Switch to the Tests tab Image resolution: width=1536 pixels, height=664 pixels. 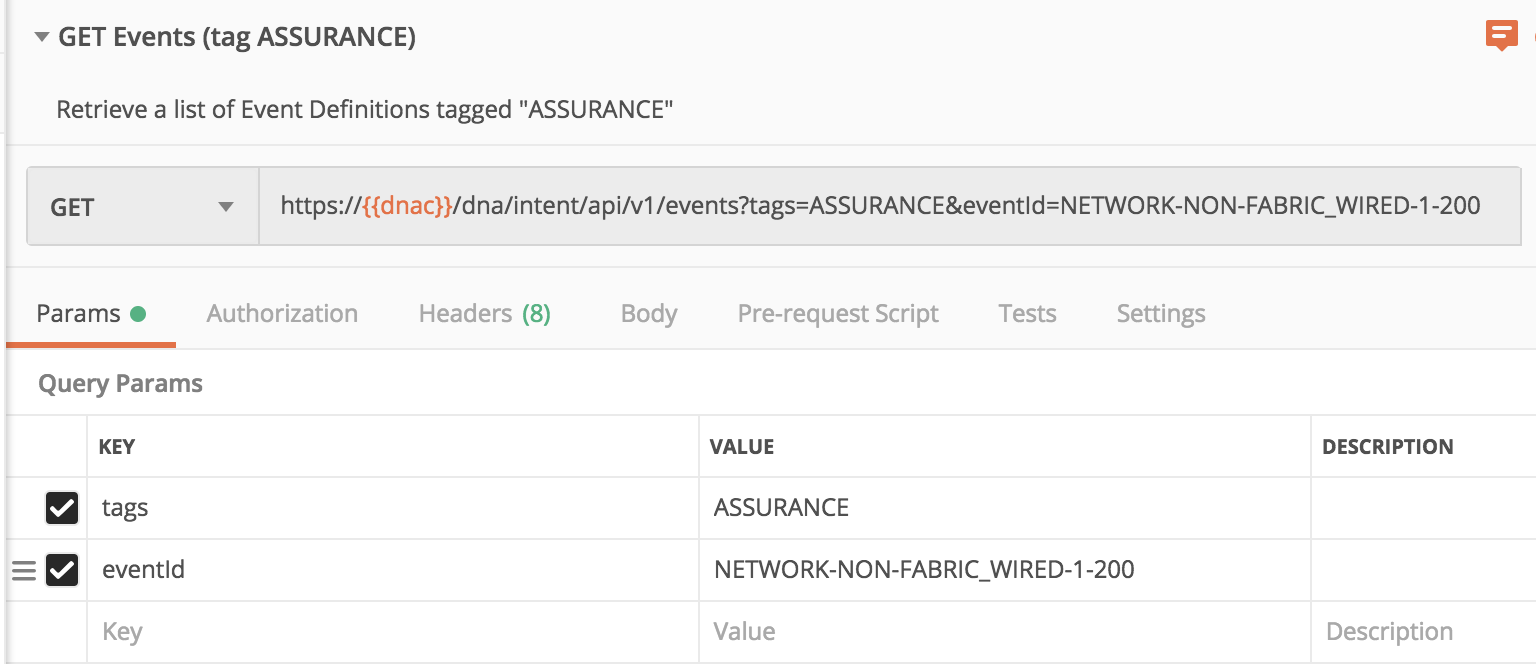1027,313
